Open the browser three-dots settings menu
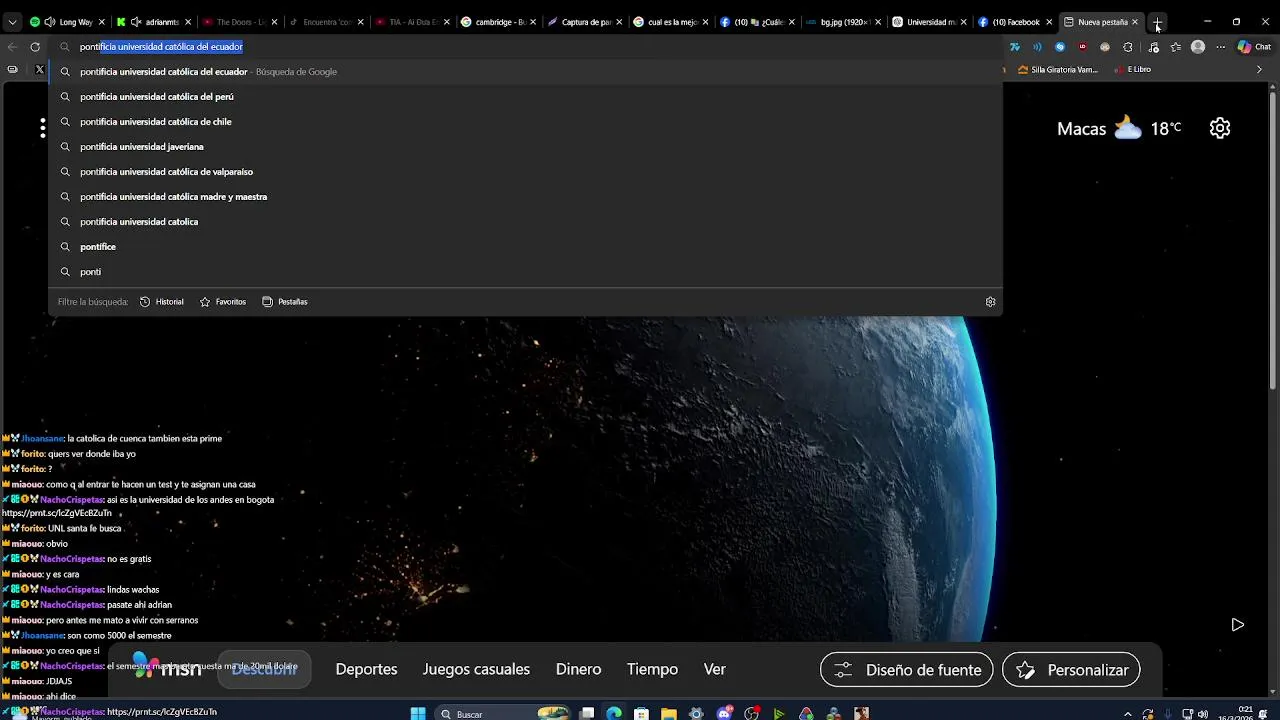1280x720 pixels. tap(1220, 47)
